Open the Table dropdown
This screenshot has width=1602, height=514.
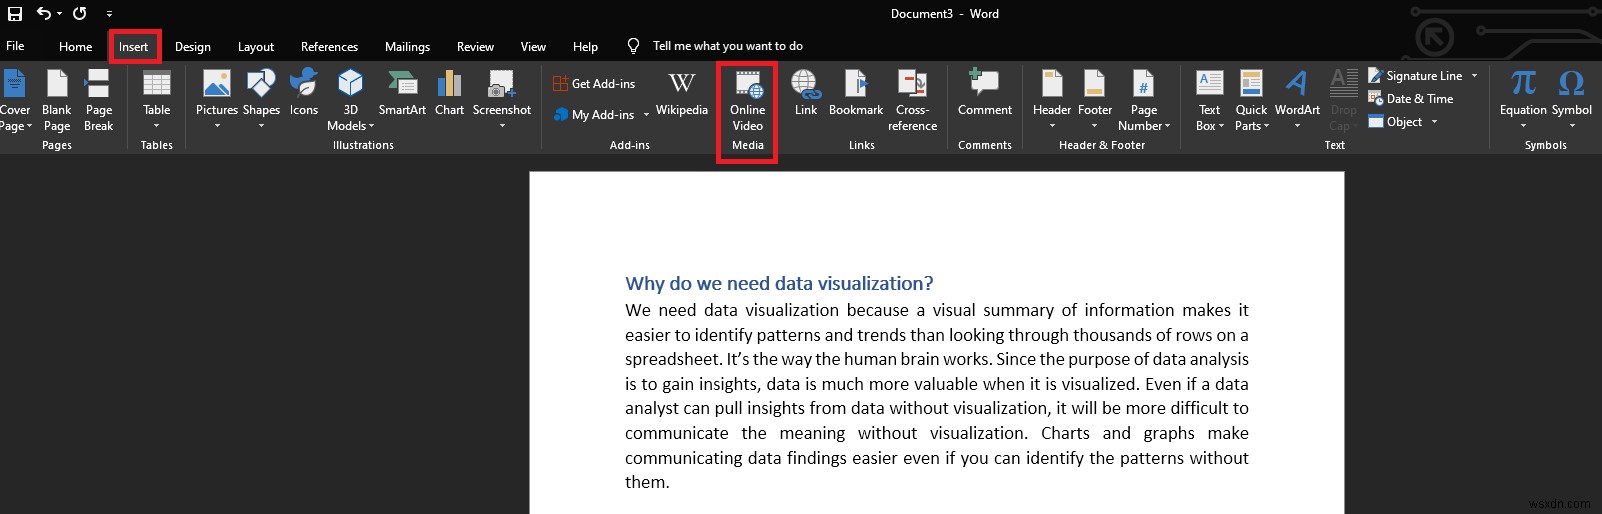pyautogui.click(x=157, y=99)
